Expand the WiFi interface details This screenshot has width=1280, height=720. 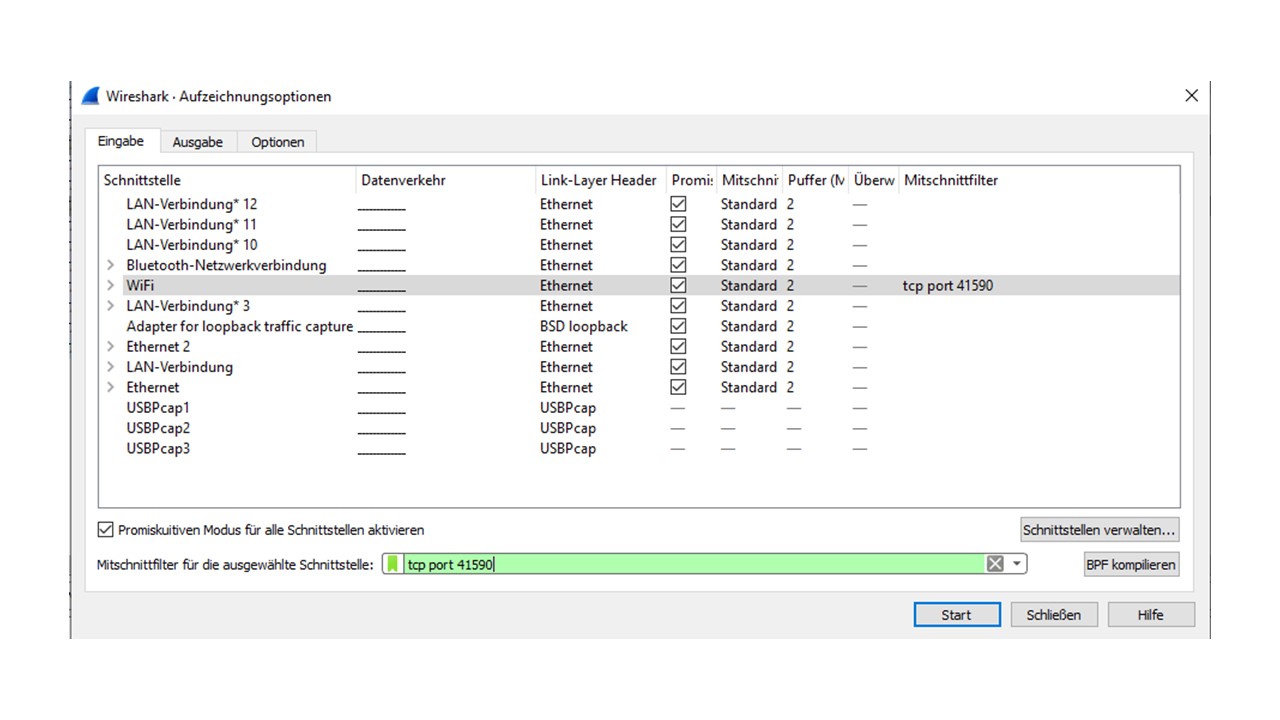tap(111, 285)
